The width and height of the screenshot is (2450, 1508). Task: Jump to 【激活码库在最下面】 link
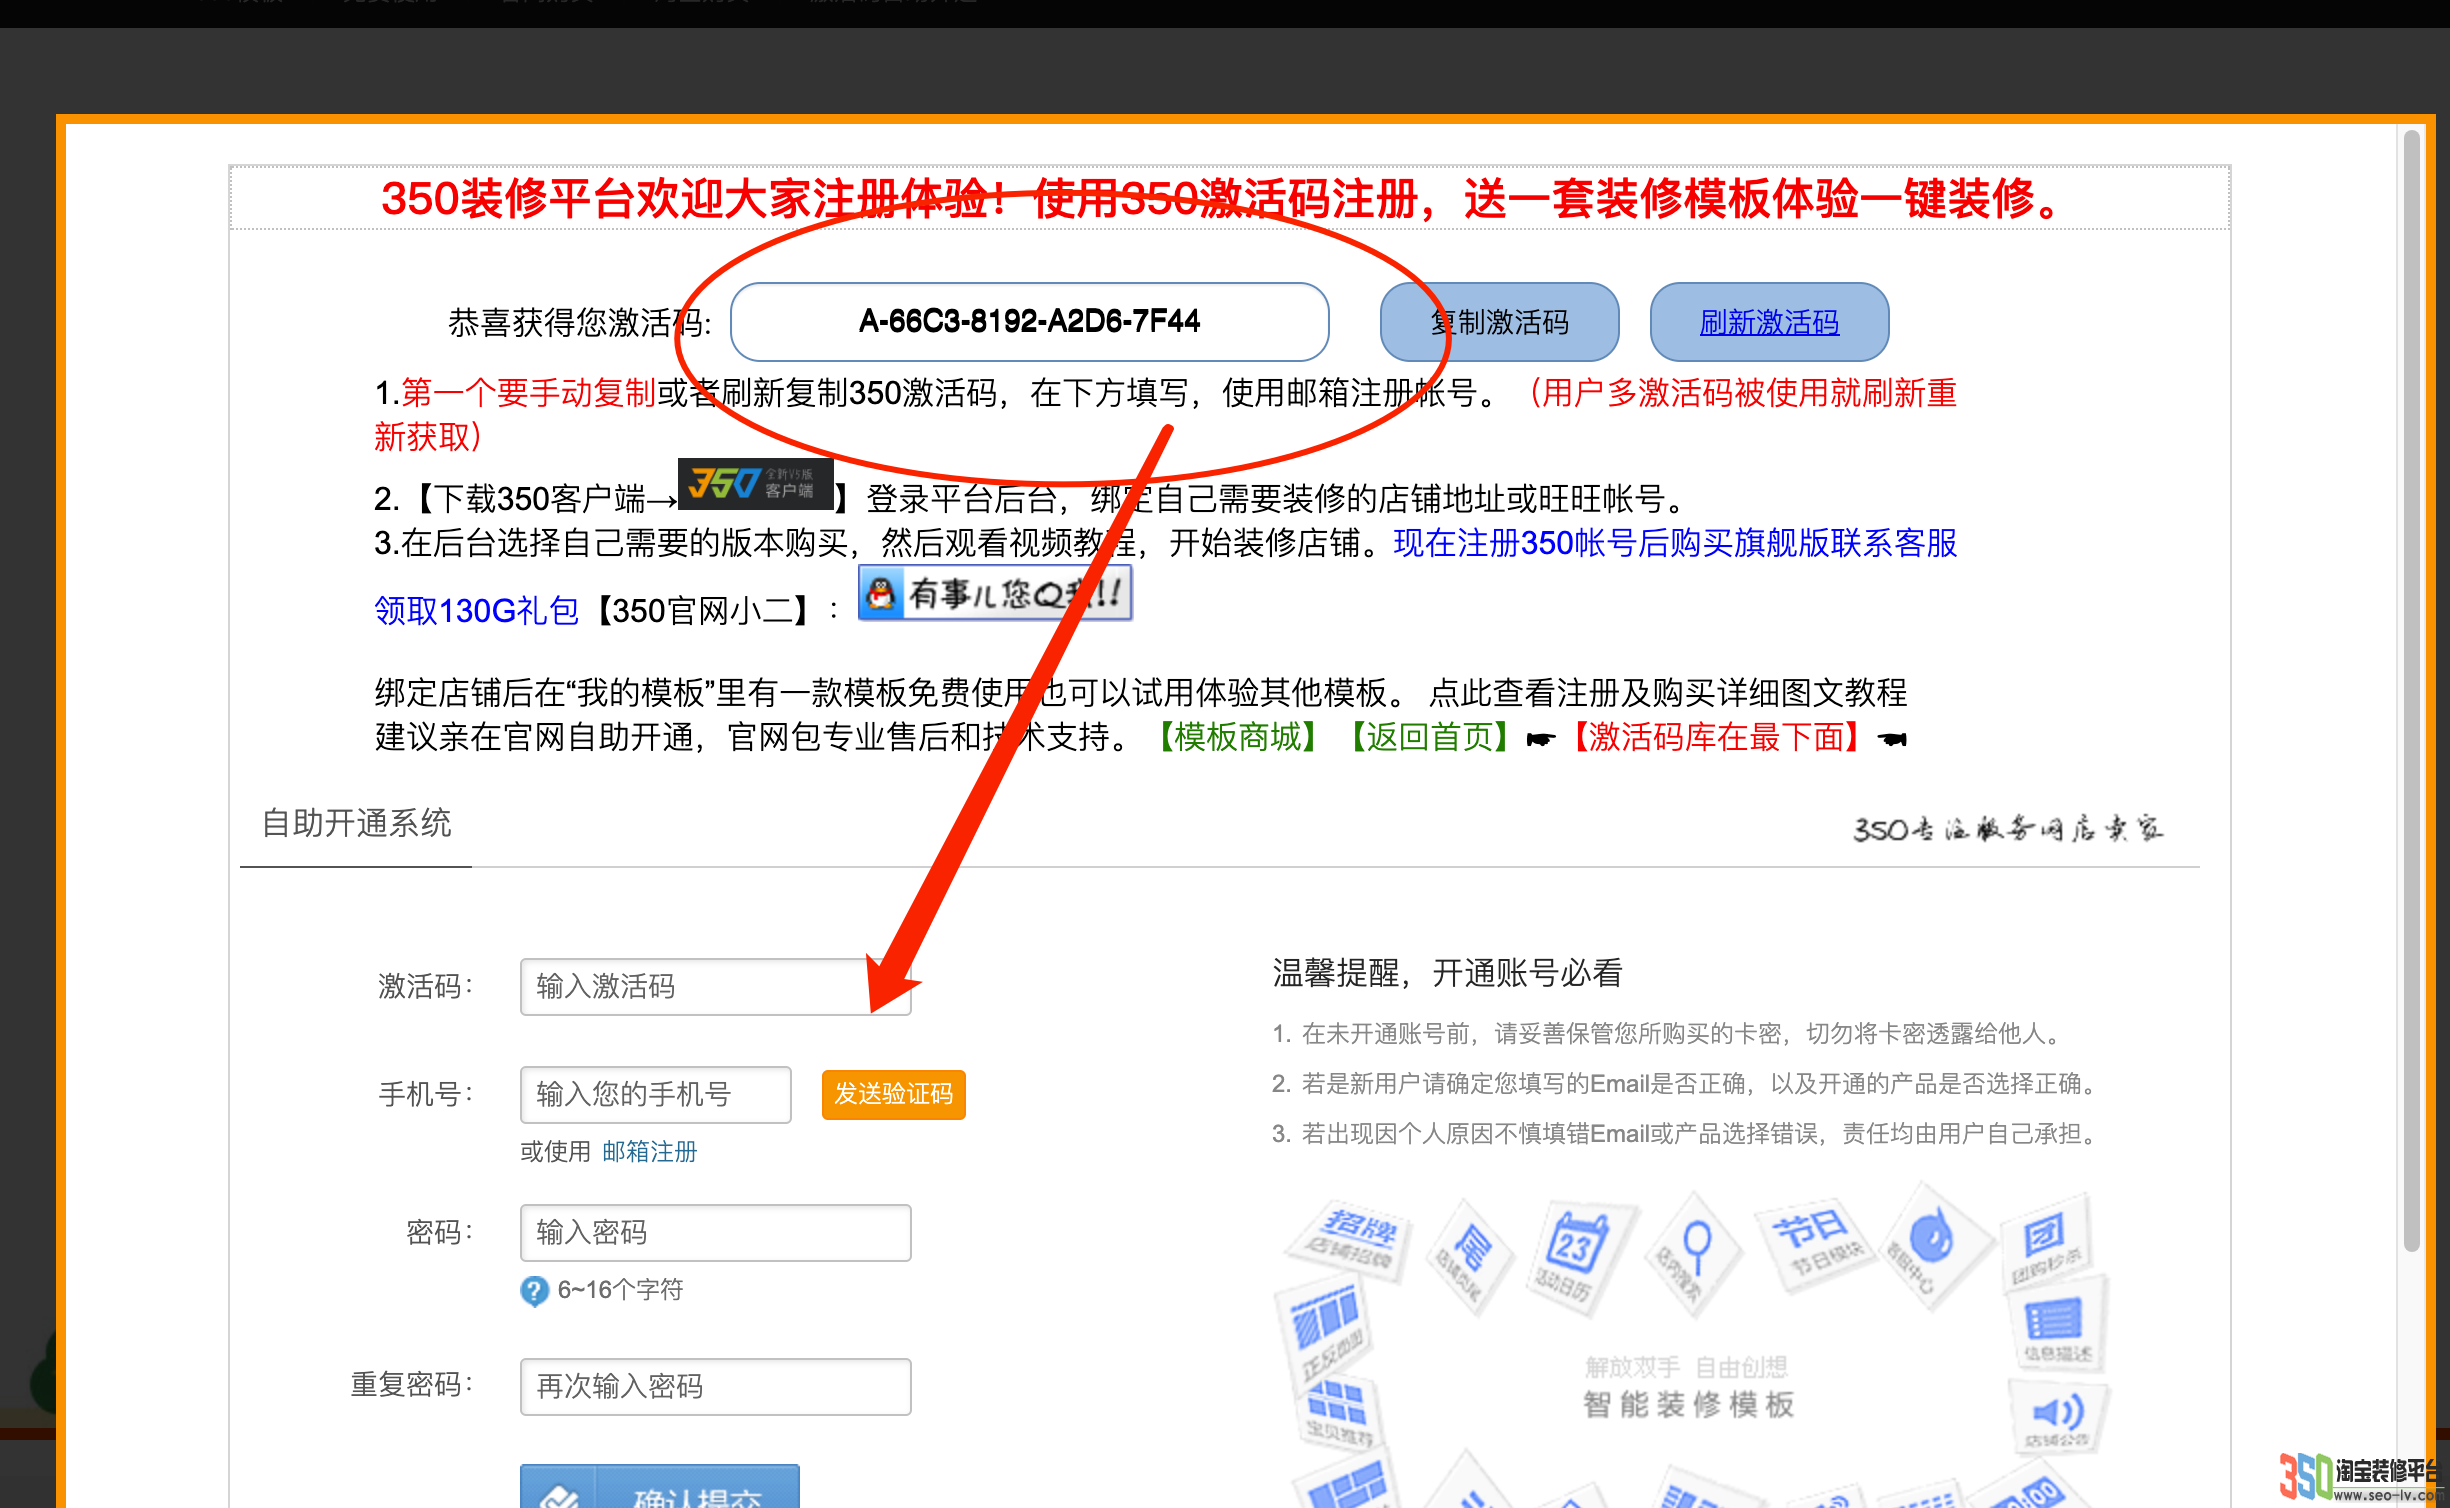(1716, 737)
